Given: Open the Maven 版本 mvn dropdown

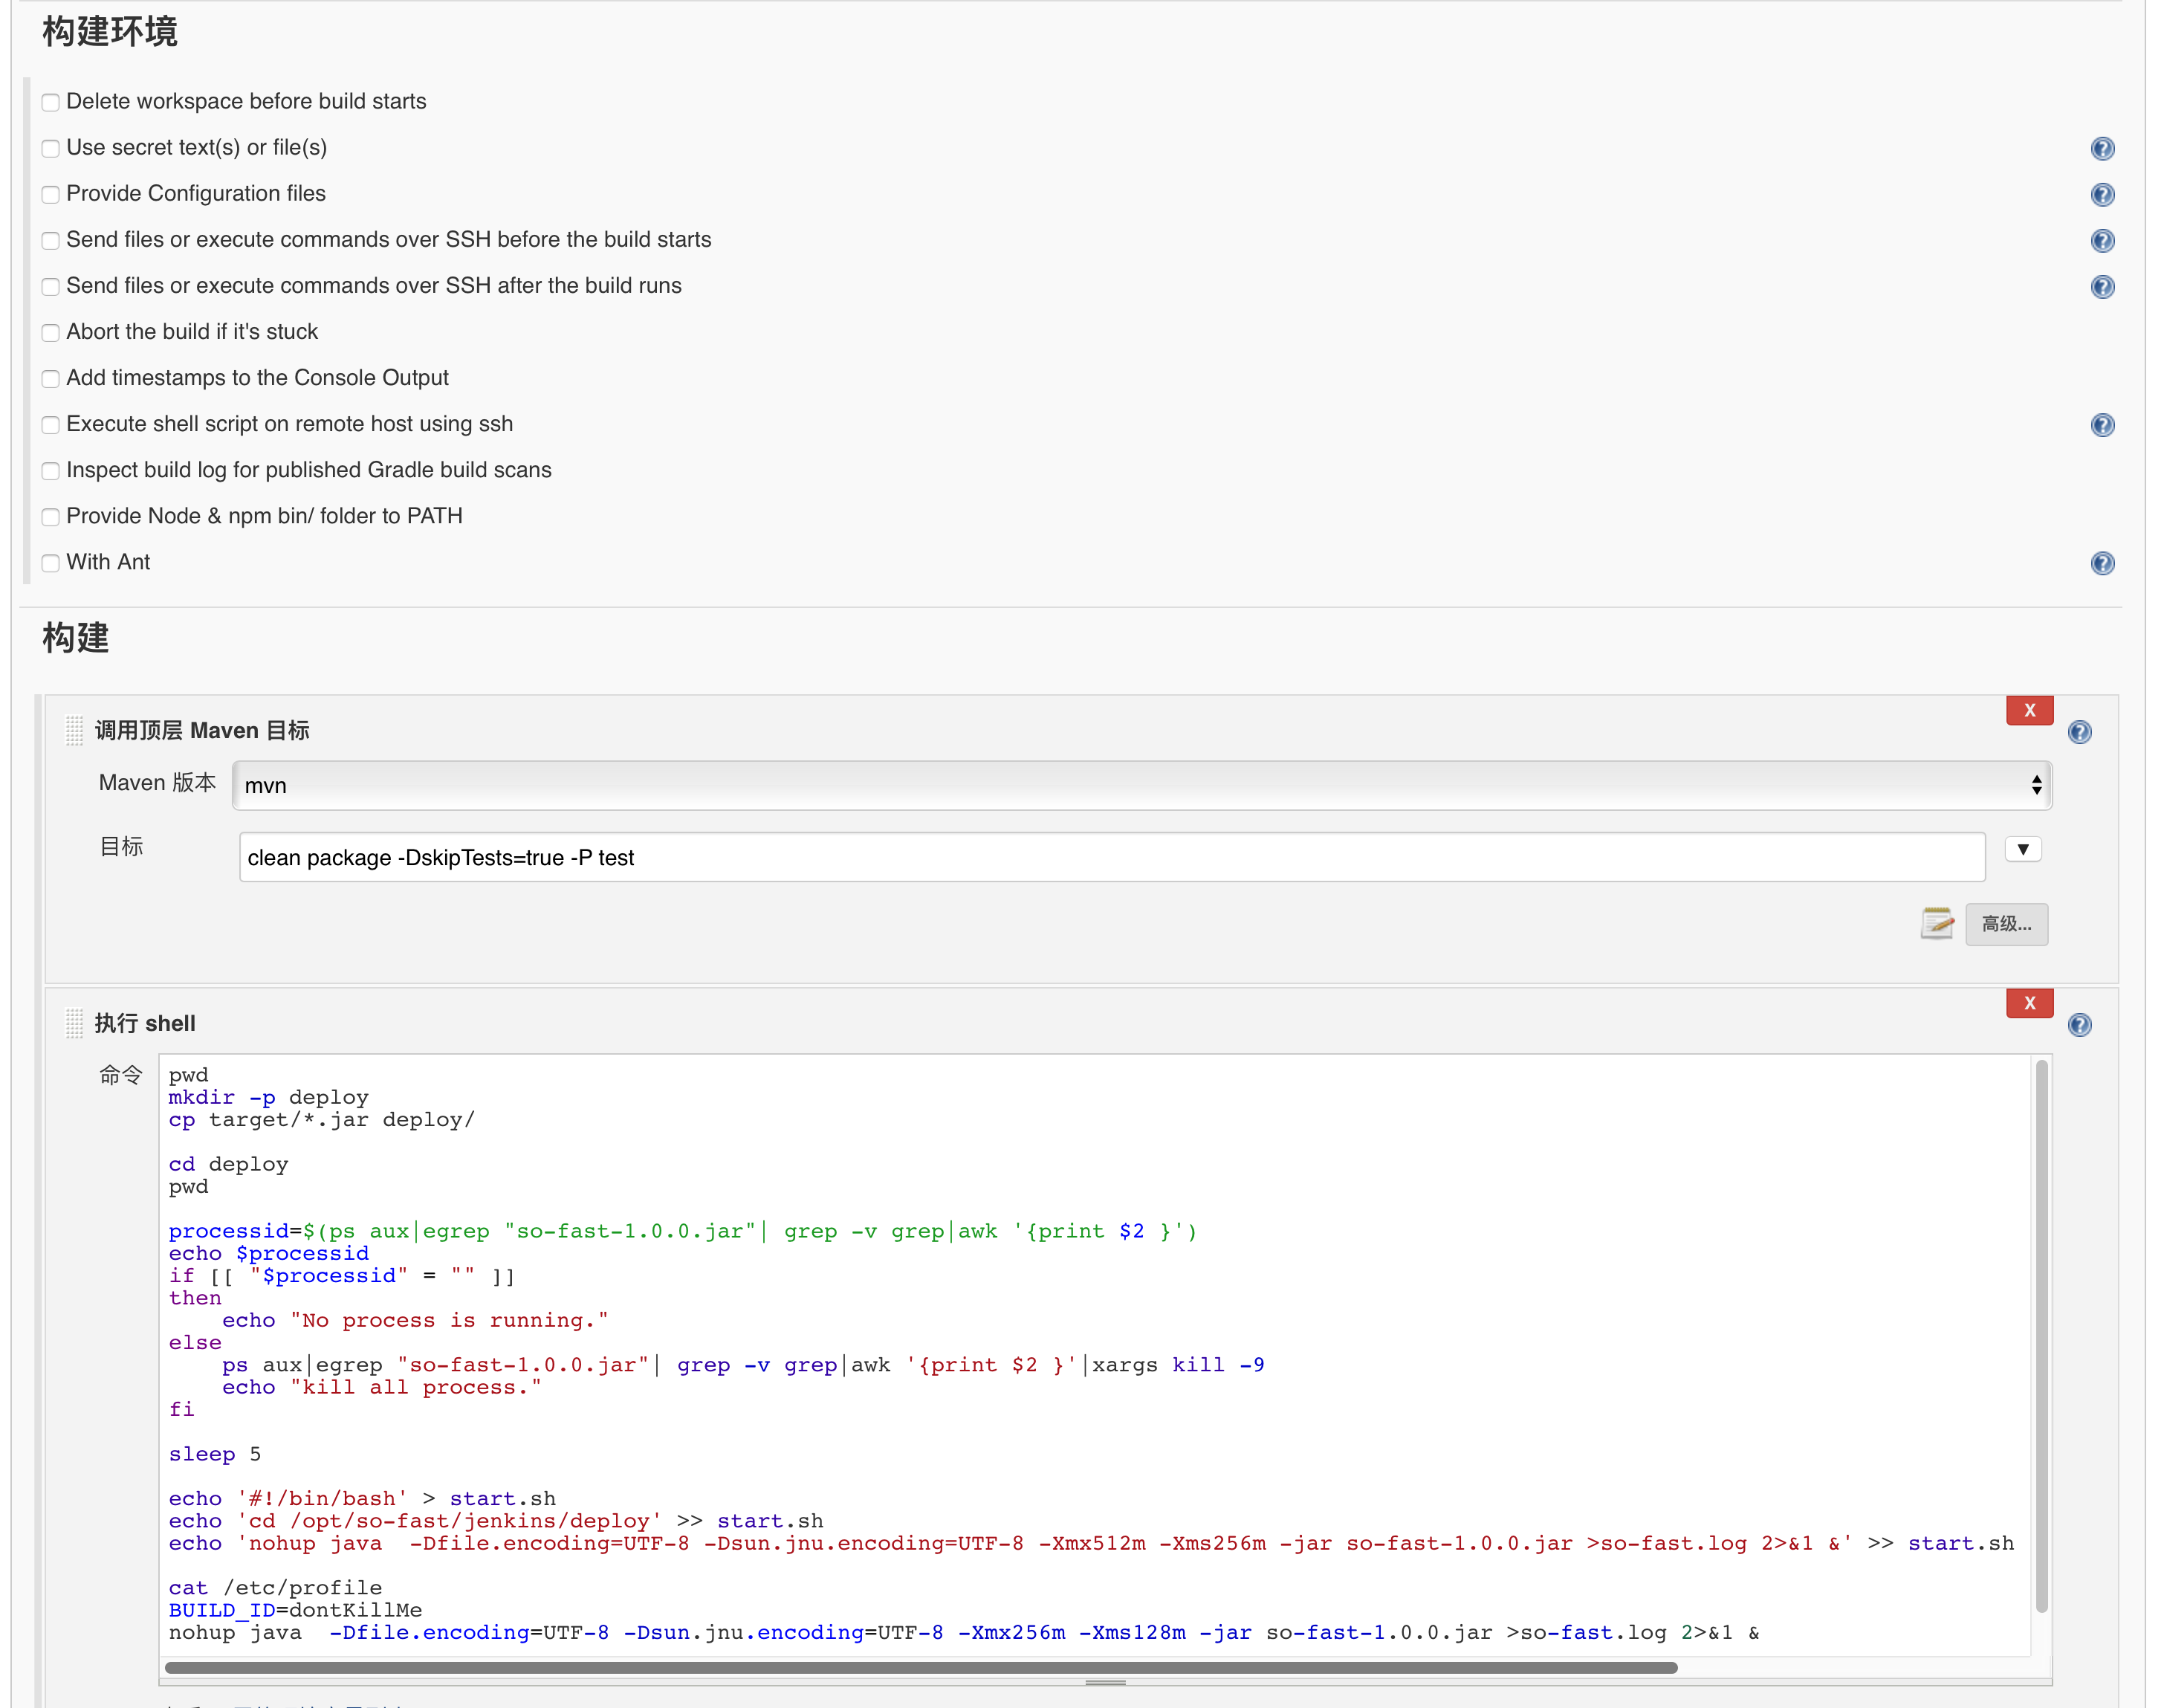Looking at the screenshot, I should click(x=1140, y=785).
